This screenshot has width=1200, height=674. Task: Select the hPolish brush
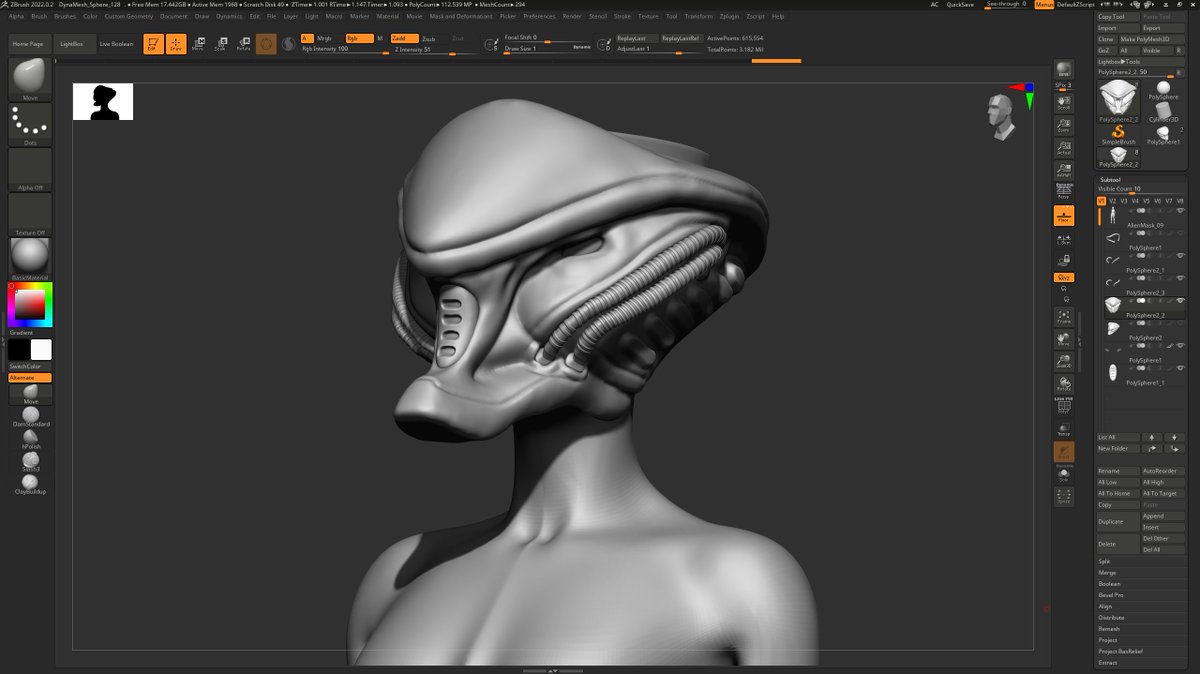pos(31,439)
